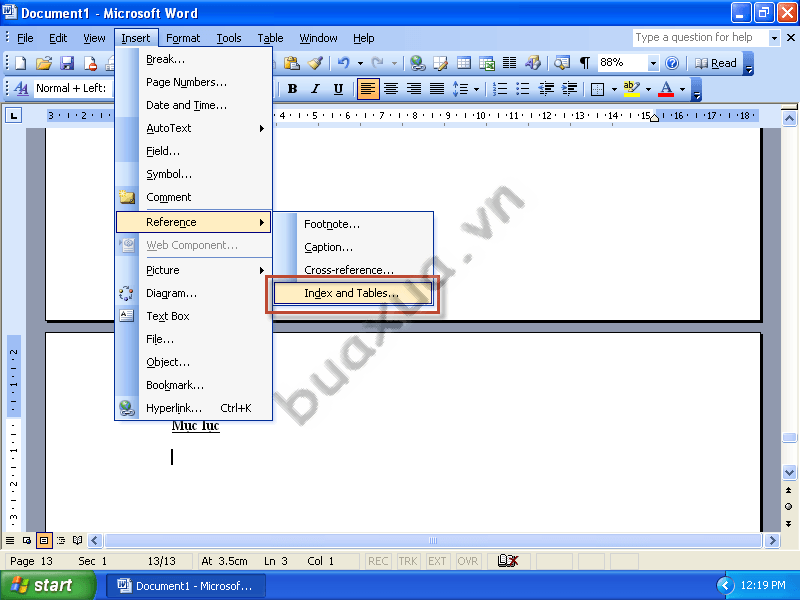
Task: Click the spelling and grammar status icon
Action: click(x=508, y=561)
